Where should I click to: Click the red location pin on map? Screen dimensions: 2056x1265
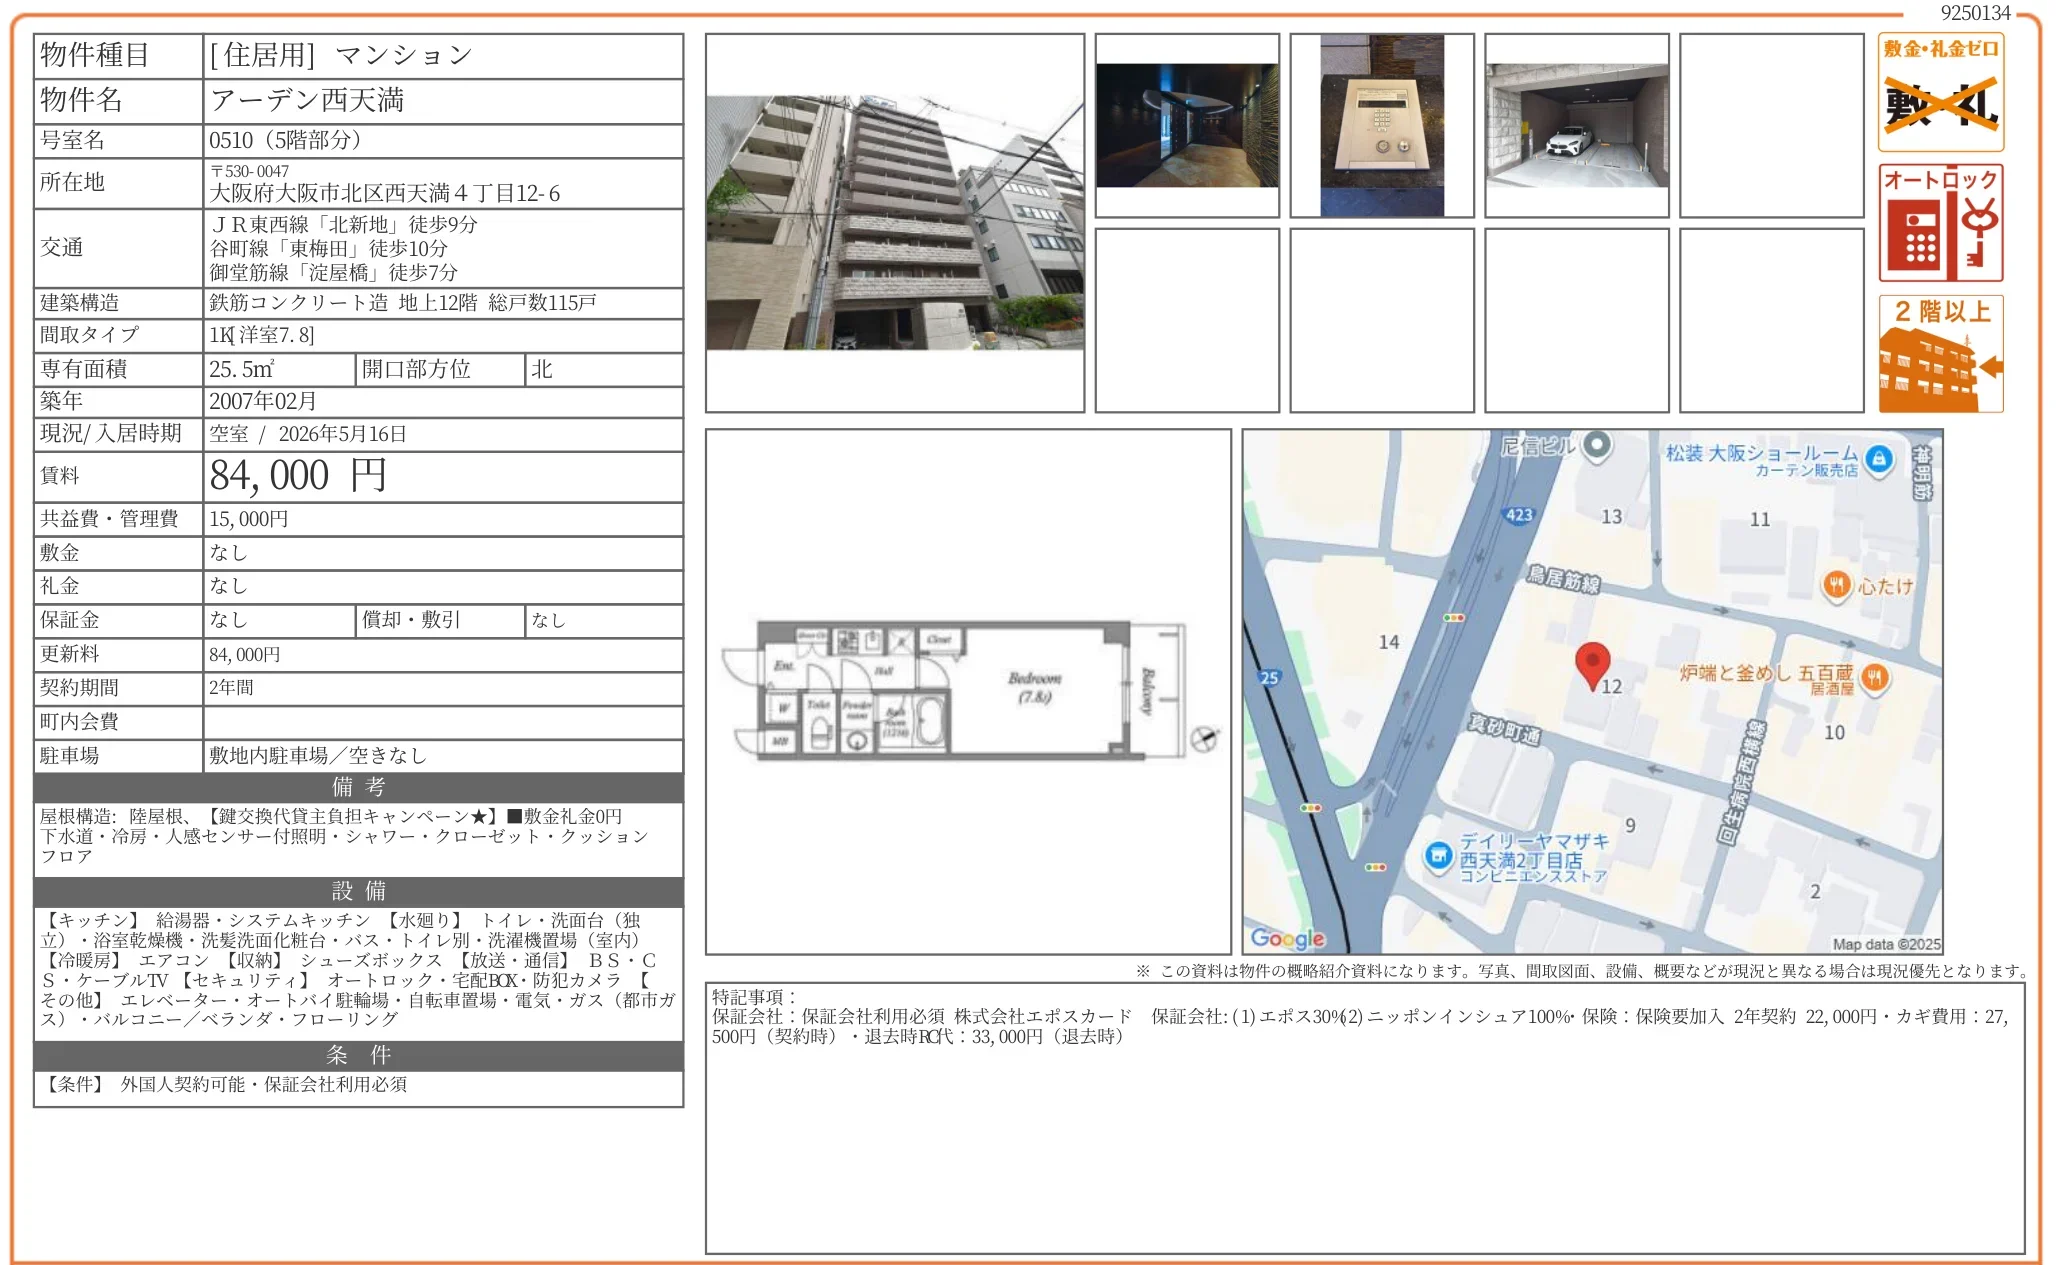pos(1591,664)
